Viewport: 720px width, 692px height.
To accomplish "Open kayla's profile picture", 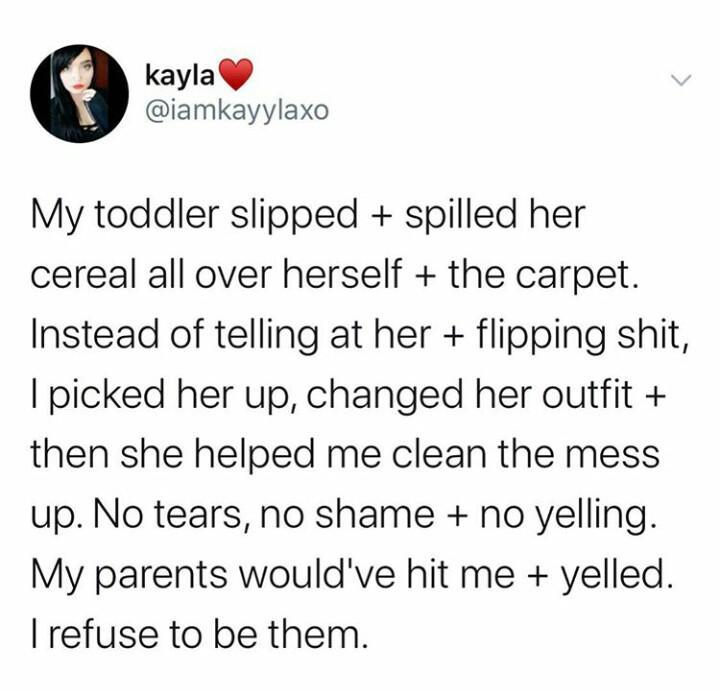I will pyautogui.click(x=79, y=94).
